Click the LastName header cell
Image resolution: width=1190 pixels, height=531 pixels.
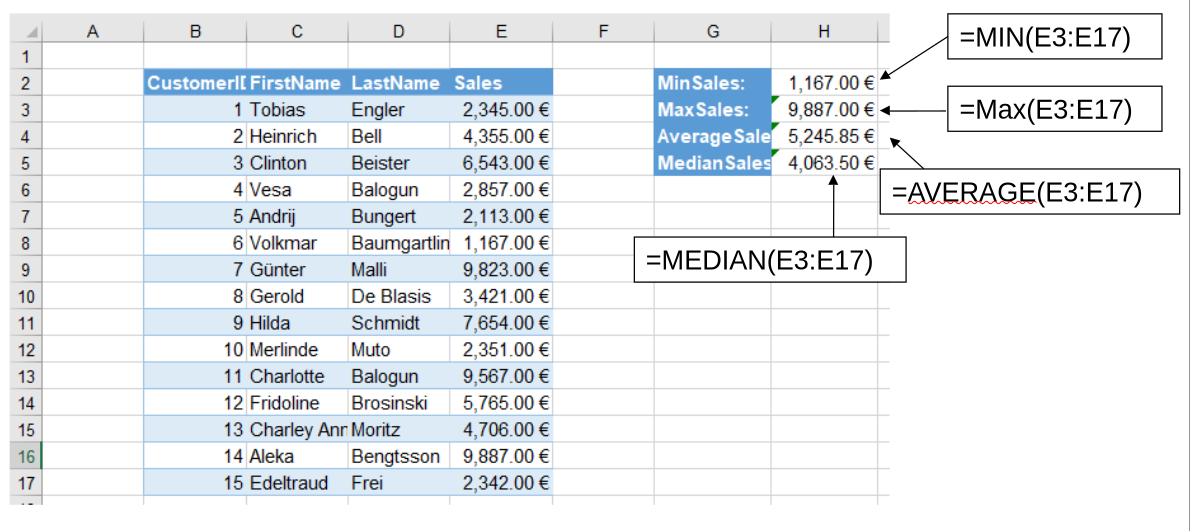pos(398,83)
